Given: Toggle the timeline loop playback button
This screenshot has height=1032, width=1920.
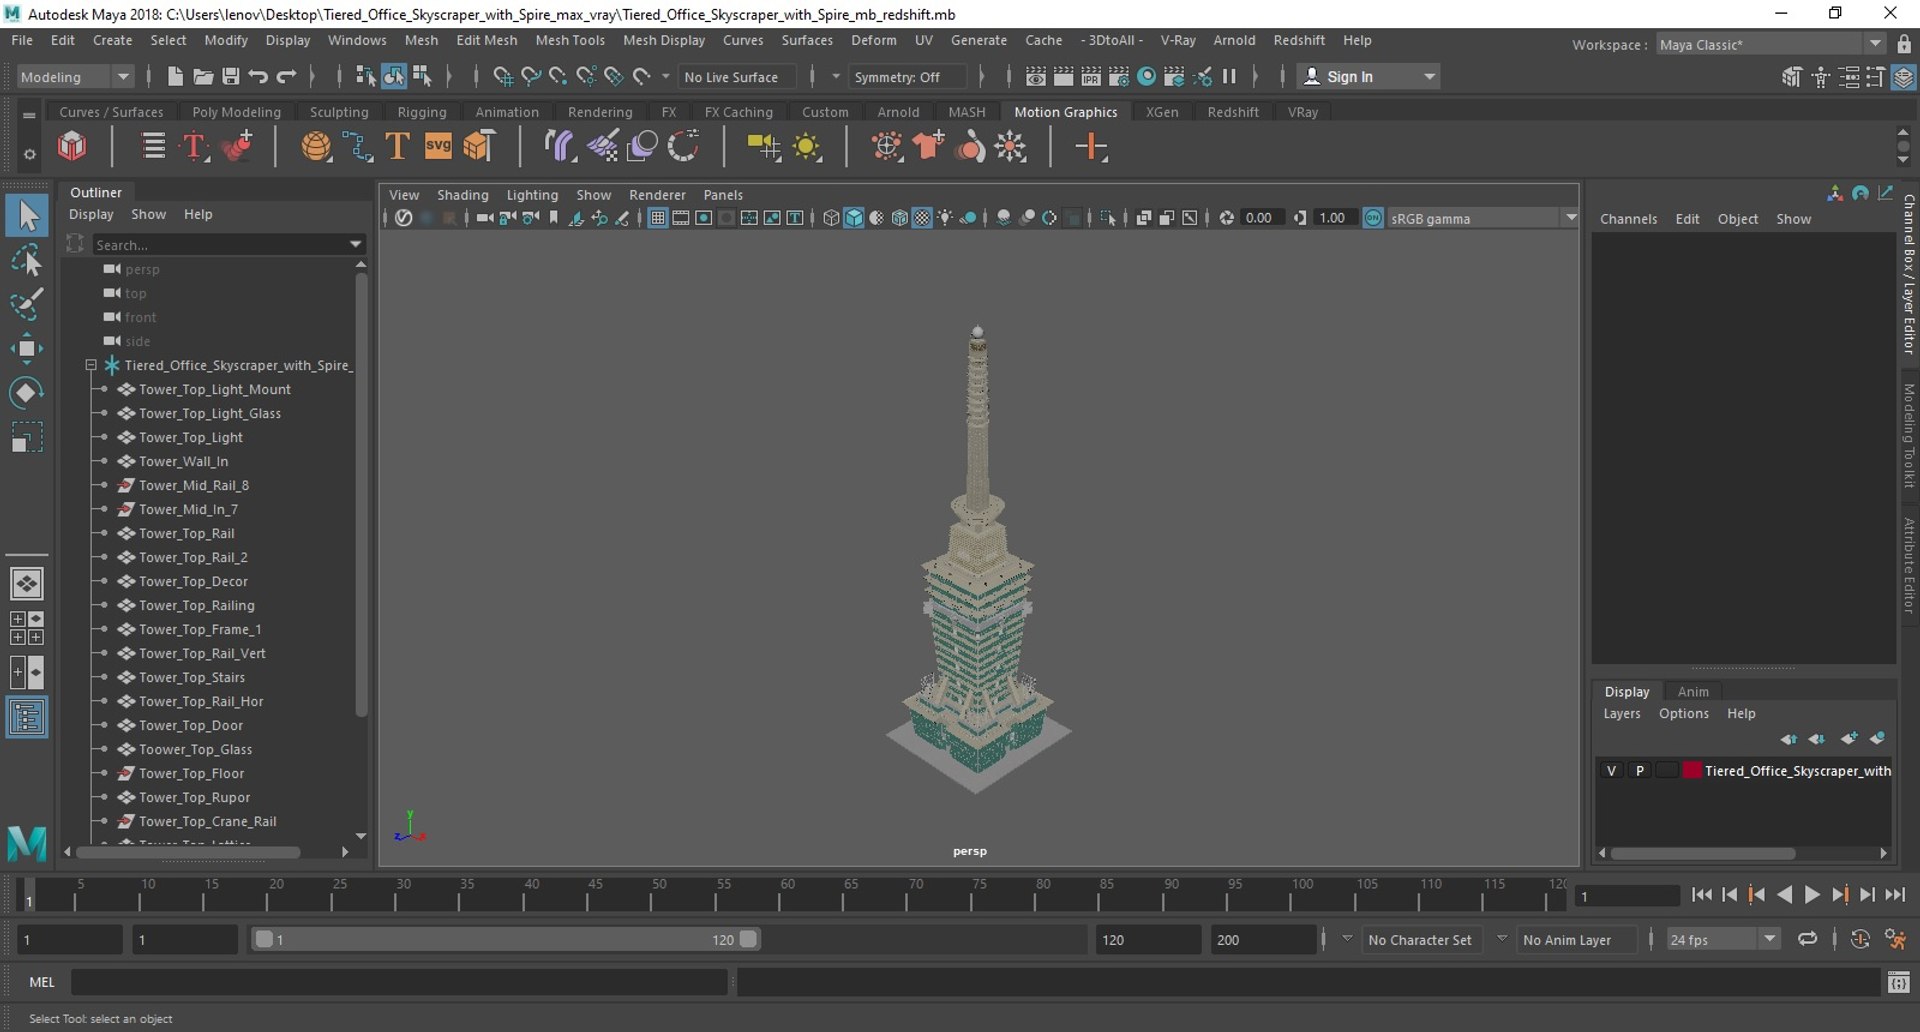Looking at the screenshot, I should tap(1807, 939).
